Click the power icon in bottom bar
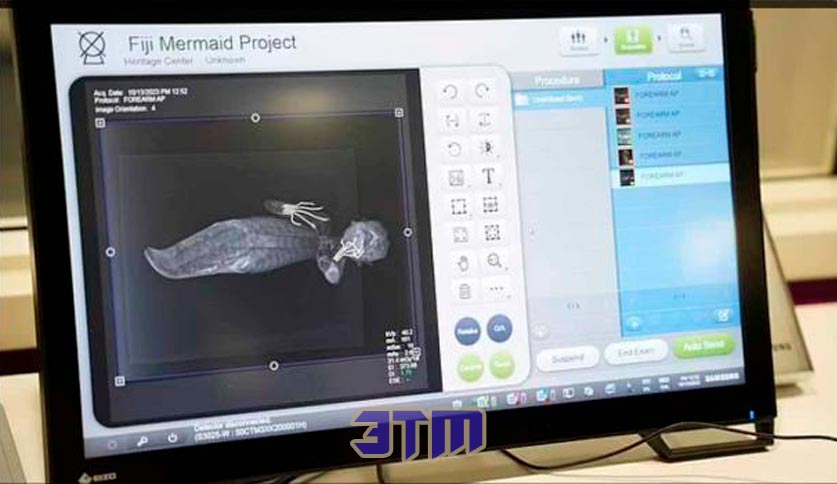 tap(172, 438)
